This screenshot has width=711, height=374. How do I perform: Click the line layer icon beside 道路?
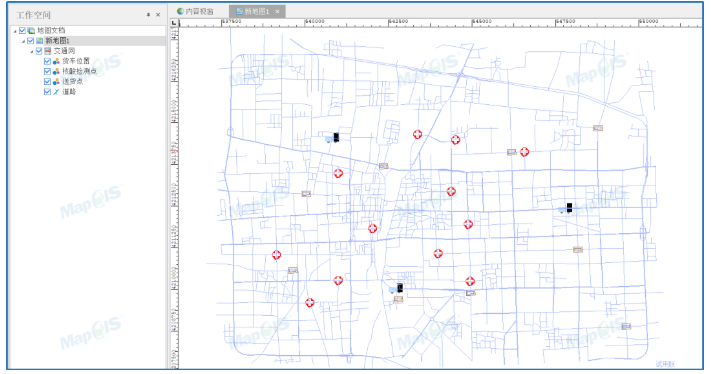point(56,92)
